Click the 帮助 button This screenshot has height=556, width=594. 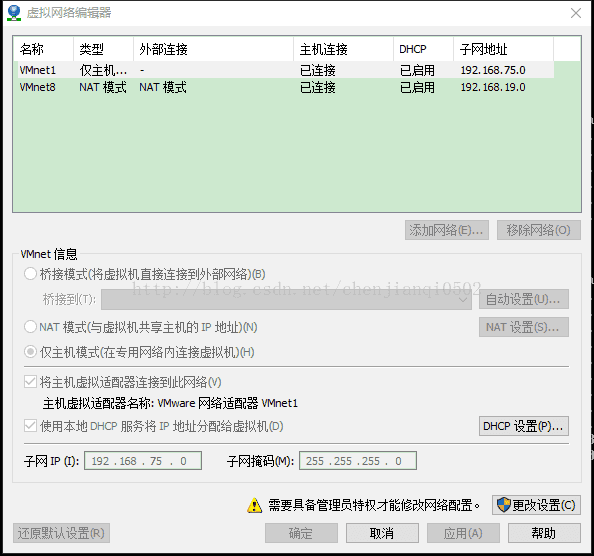click(544, 533)
